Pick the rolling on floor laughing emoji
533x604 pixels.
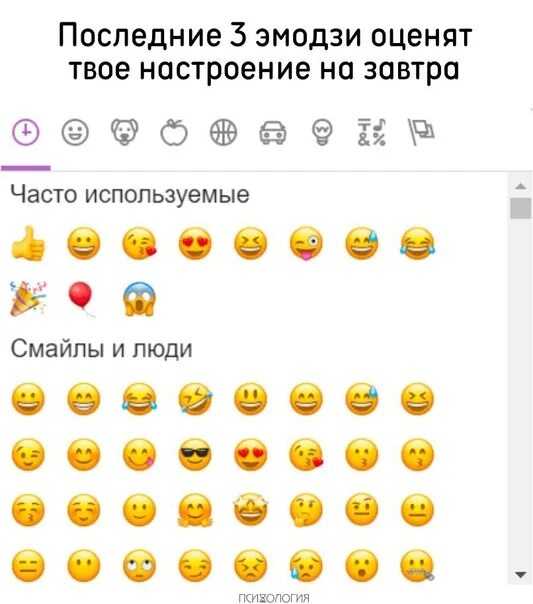point(195,399)
